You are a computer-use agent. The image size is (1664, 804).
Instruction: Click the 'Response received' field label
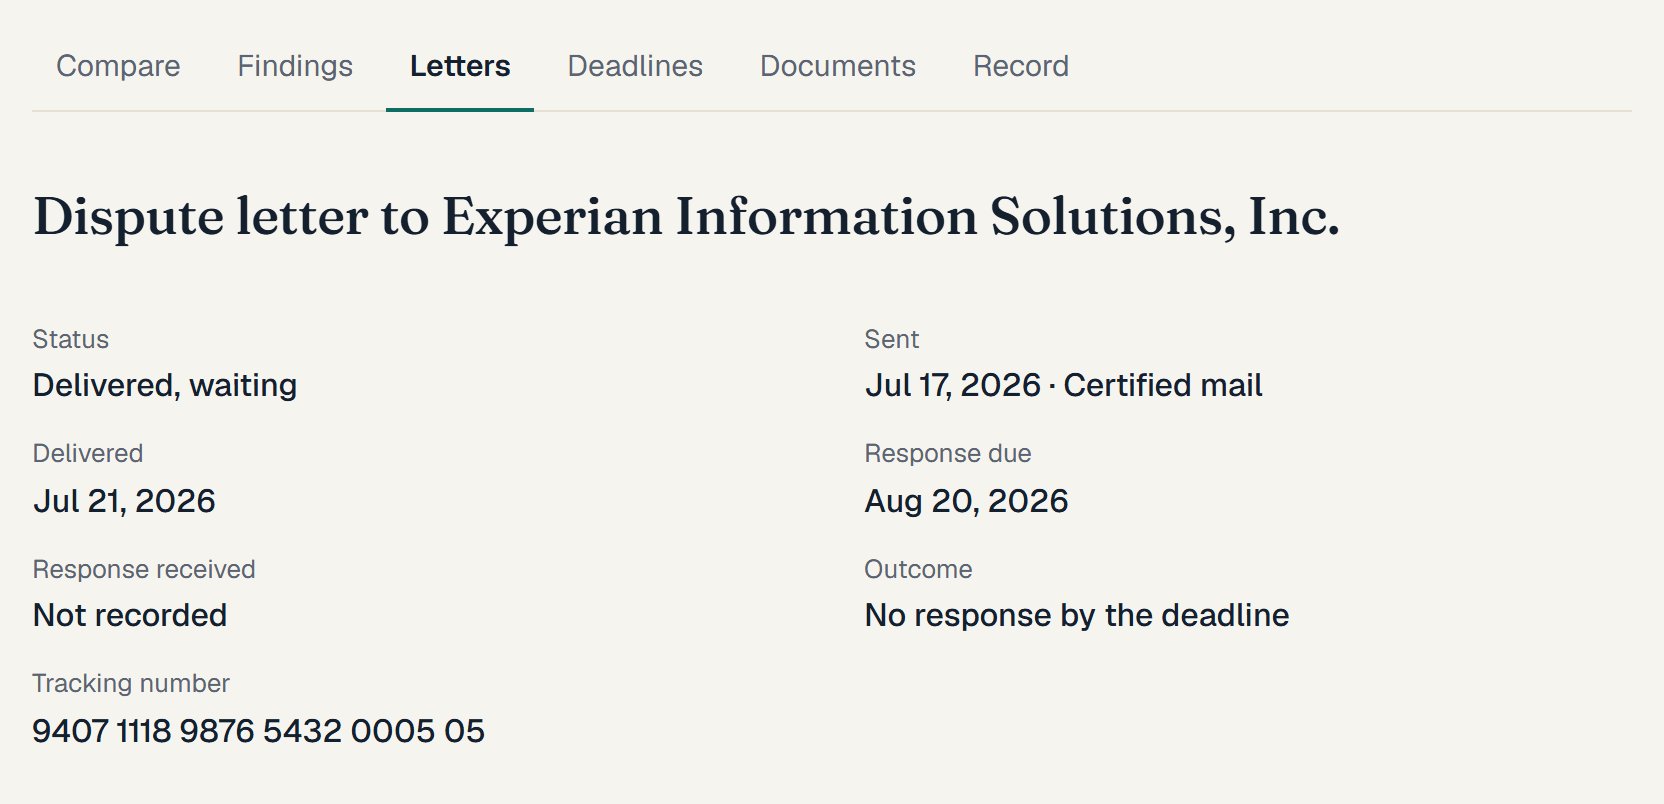144,569
